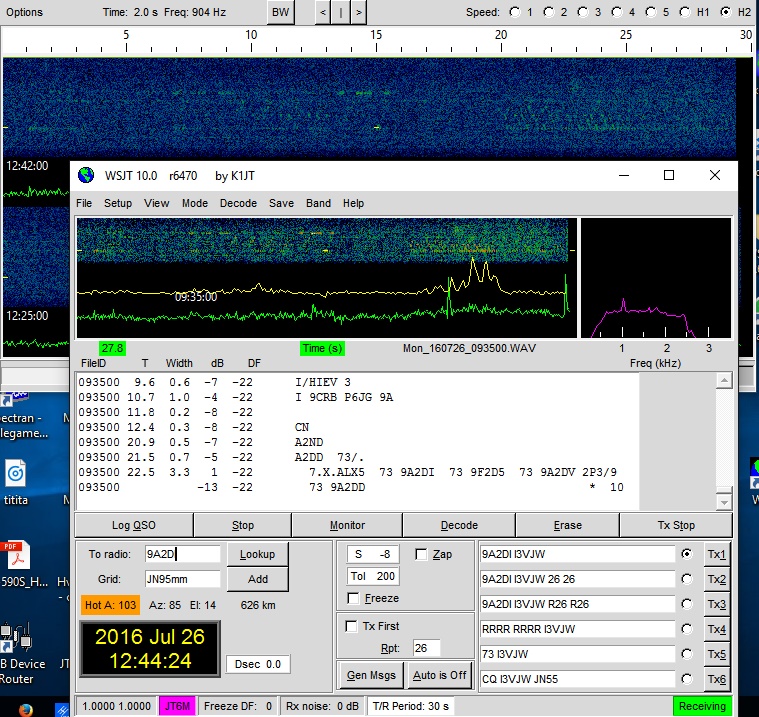The height and width of the screenshot is (717, 759).
Task: Click the Log QSO button
Action: 134,525
